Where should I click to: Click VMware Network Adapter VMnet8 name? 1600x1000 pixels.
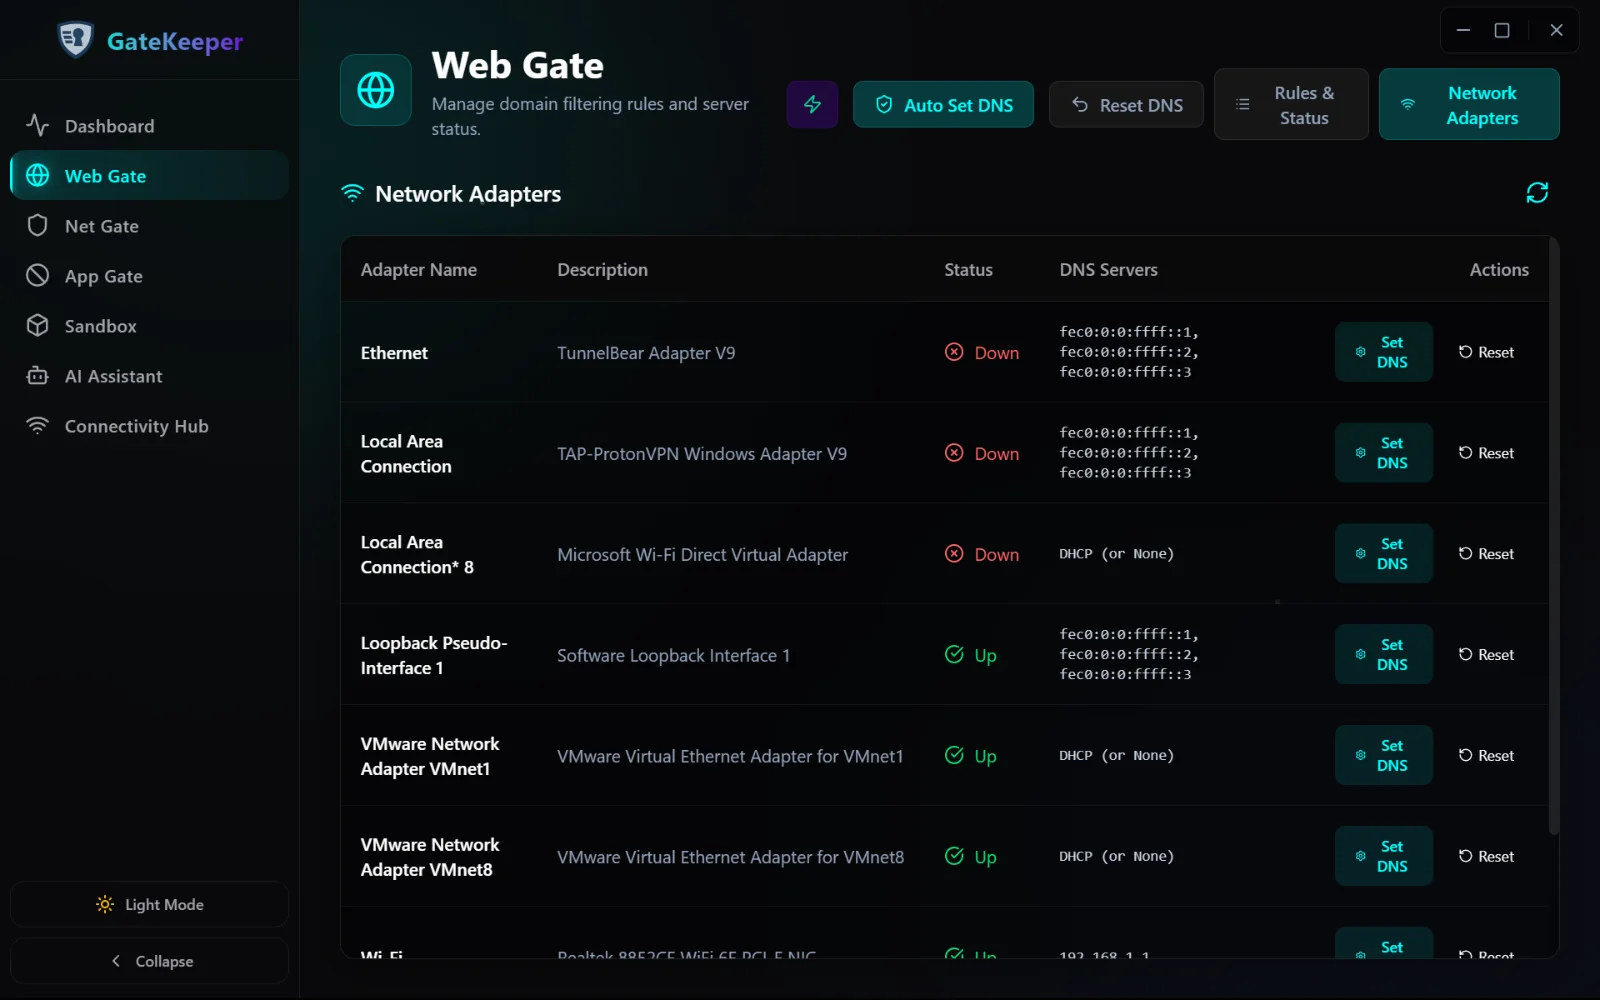430,857
